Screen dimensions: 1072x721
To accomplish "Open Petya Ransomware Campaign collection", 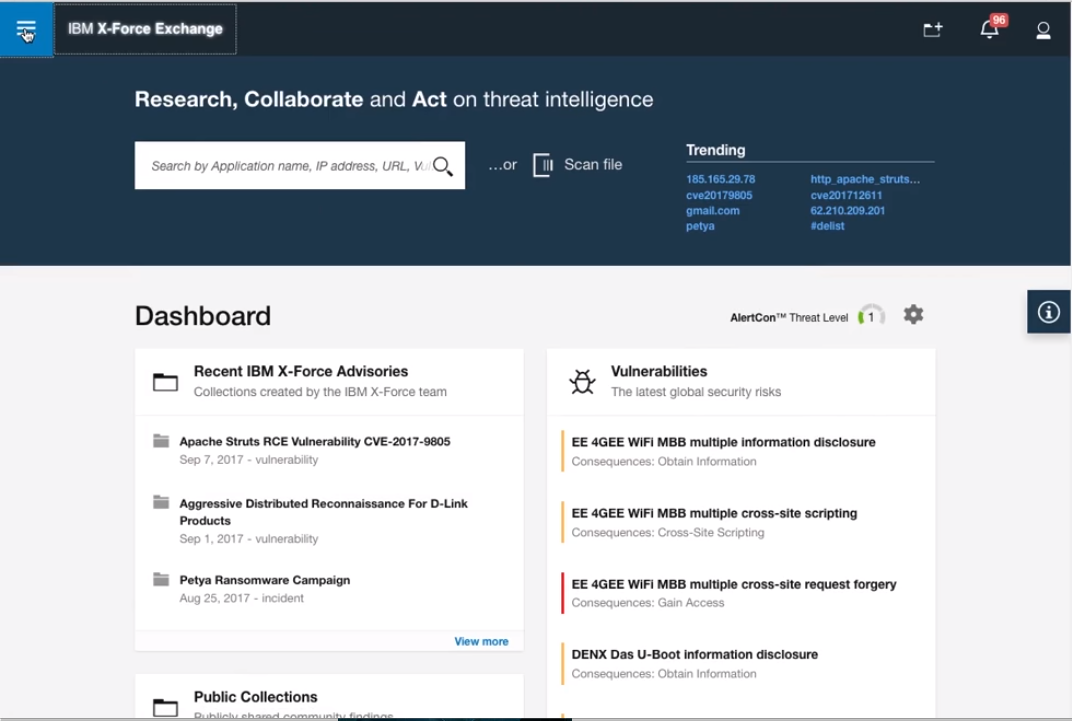I will 264,580.
